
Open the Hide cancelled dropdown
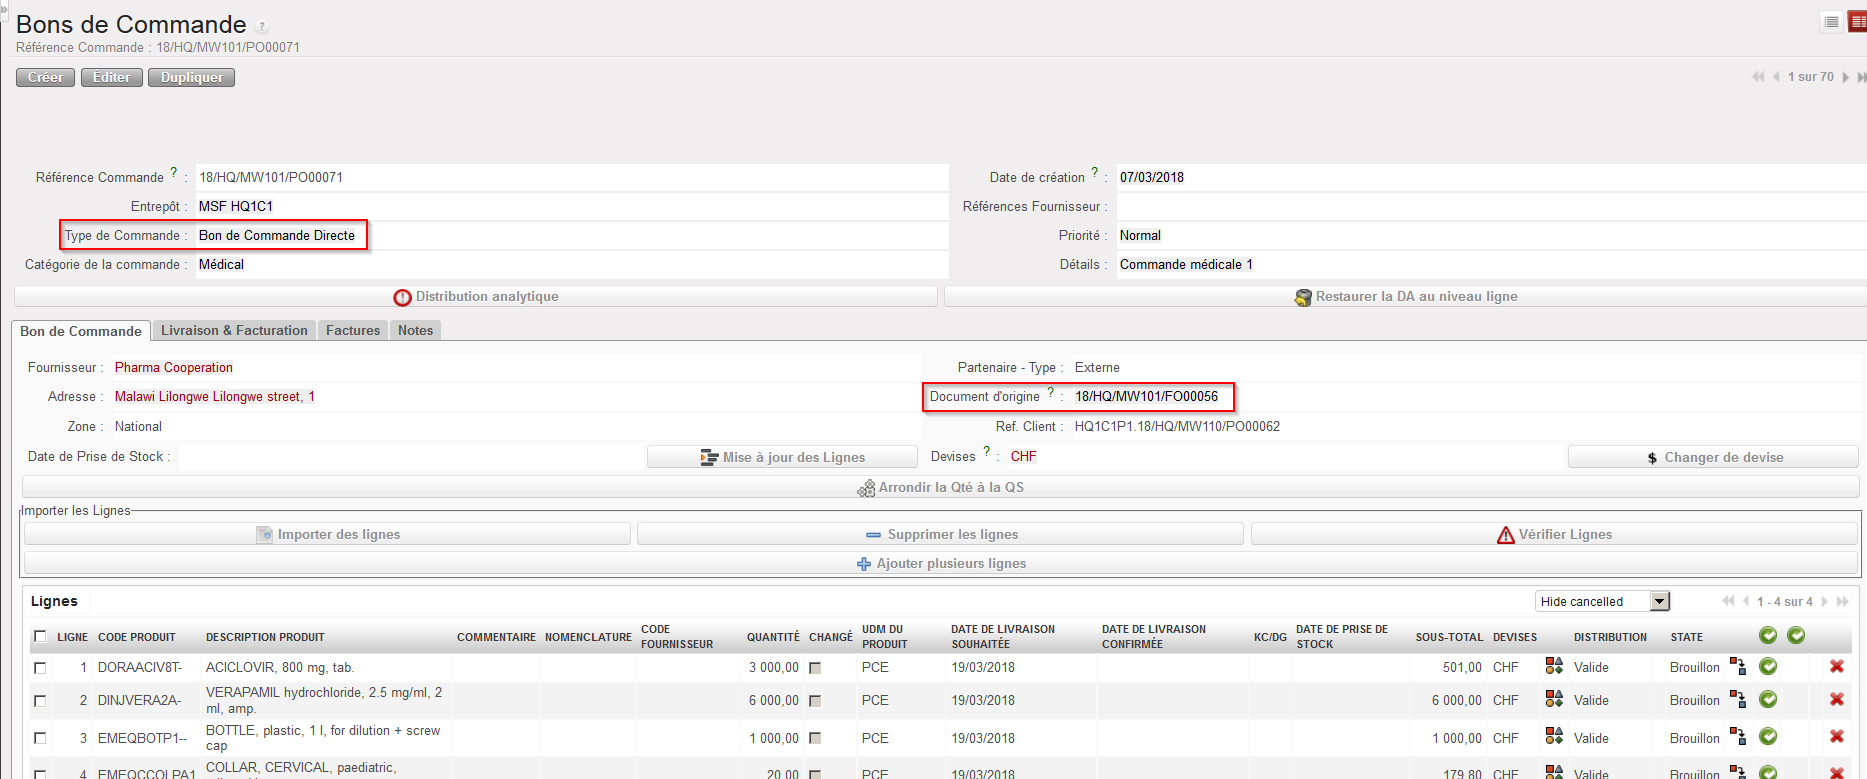[1660, 601]
